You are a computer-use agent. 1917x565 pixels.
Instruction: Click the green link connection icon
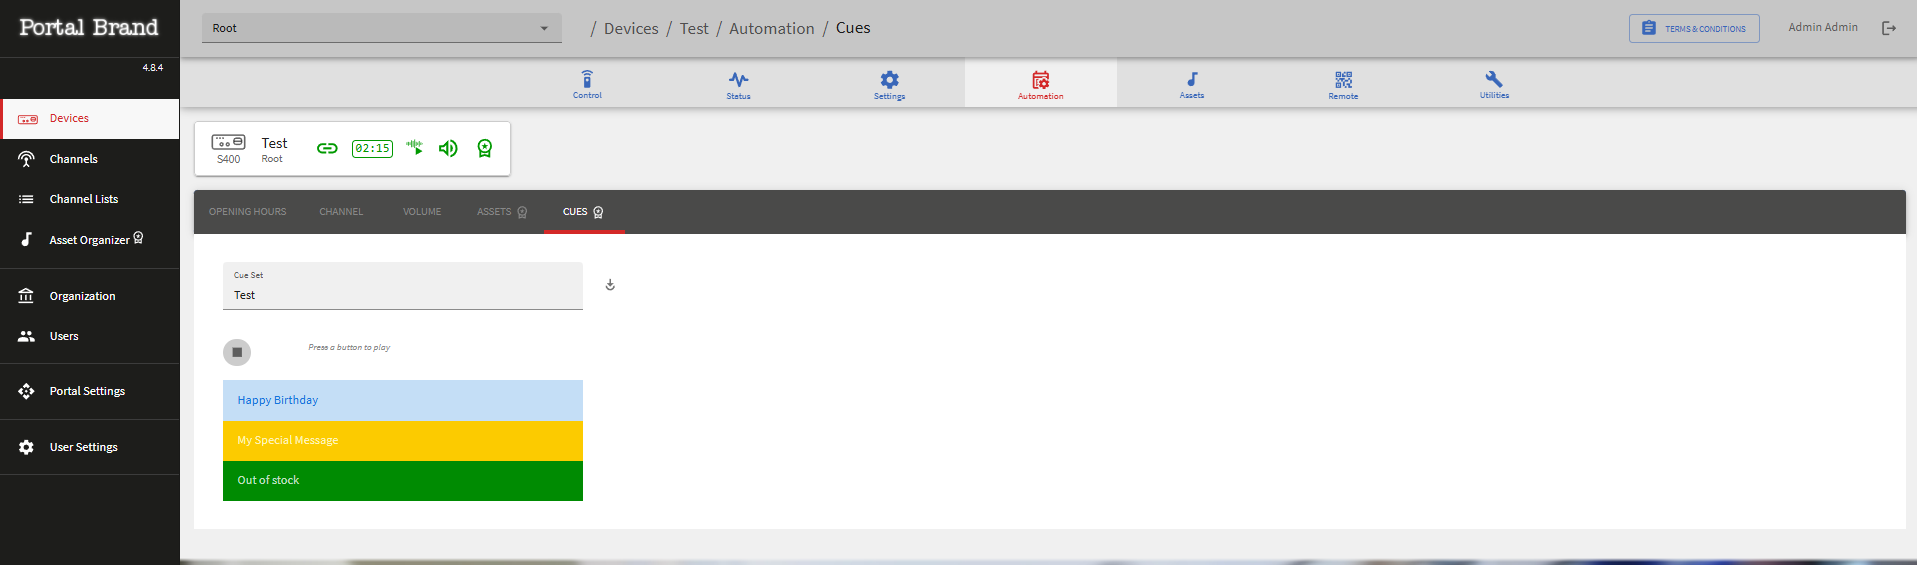(x=327, y=148)
